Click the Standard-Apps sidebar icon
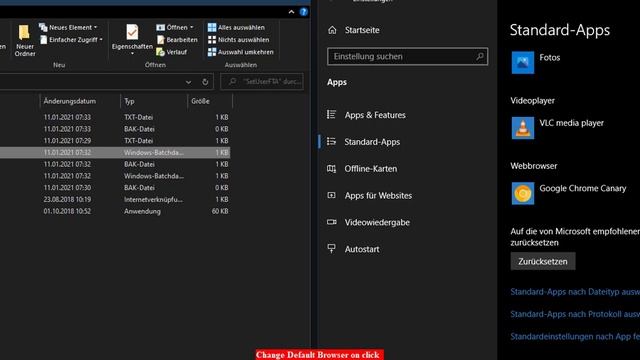Screen dimensions: 640x360 pyautogui.click(x=331, y=142)
